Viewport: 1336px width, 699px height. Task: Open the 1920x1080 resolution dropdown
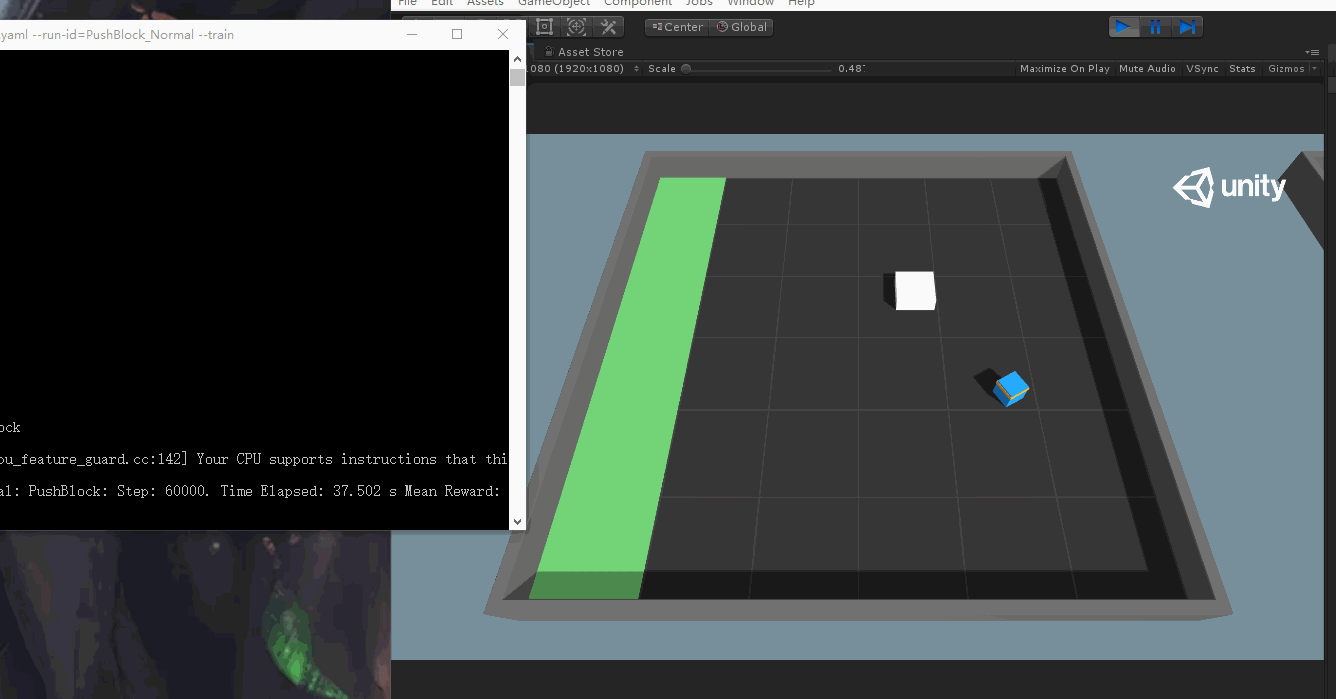pyautogui.click(x=583, y=69)
